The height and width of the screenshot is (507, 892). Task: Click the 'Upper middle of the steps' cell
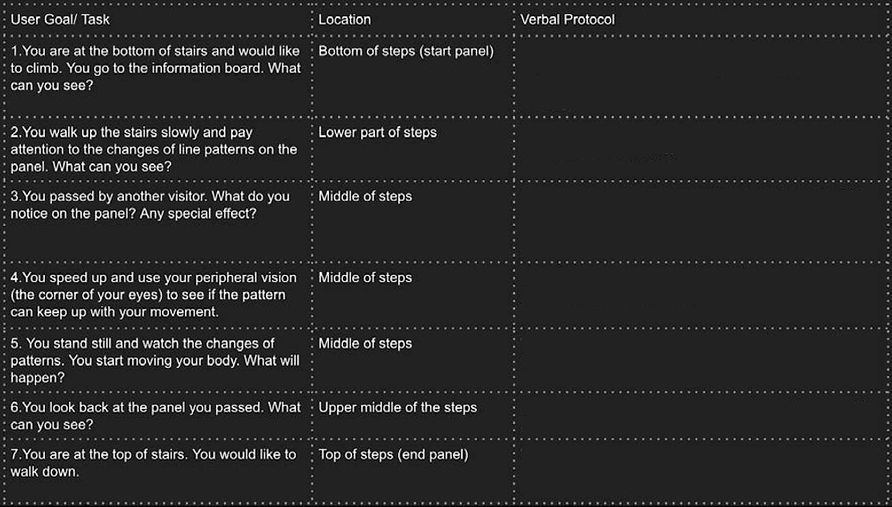[x=397, y=407]
